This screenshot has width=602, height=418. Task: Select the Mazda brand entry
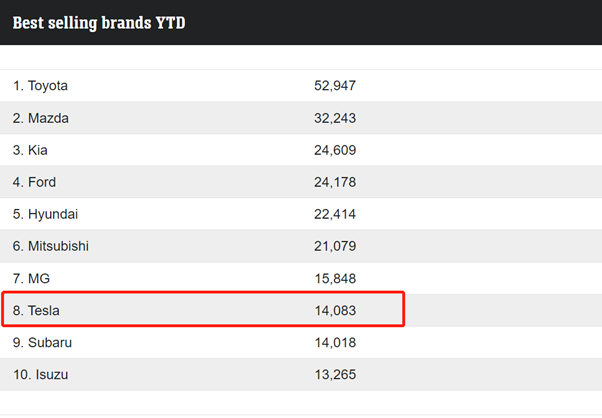40,118
